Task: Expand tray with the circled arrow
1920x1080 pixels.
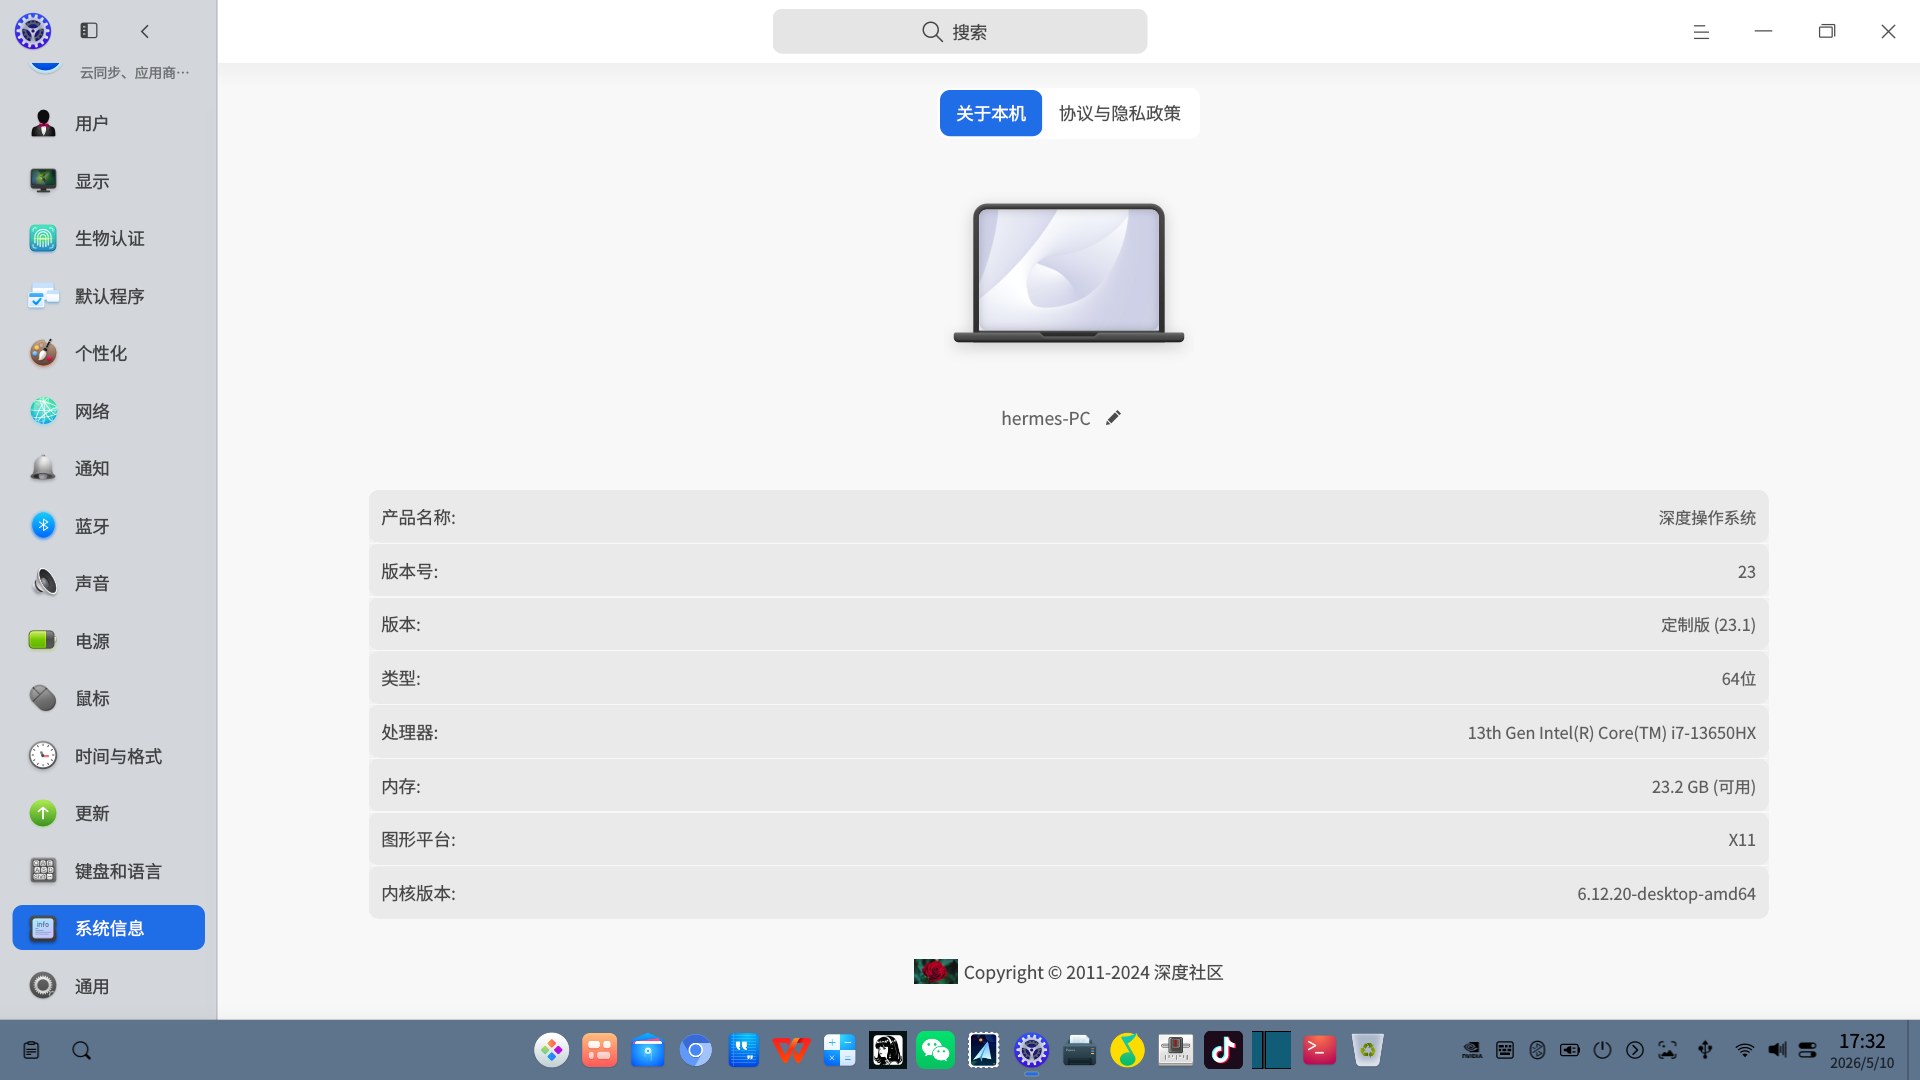Action: tap(1635, 1050)
